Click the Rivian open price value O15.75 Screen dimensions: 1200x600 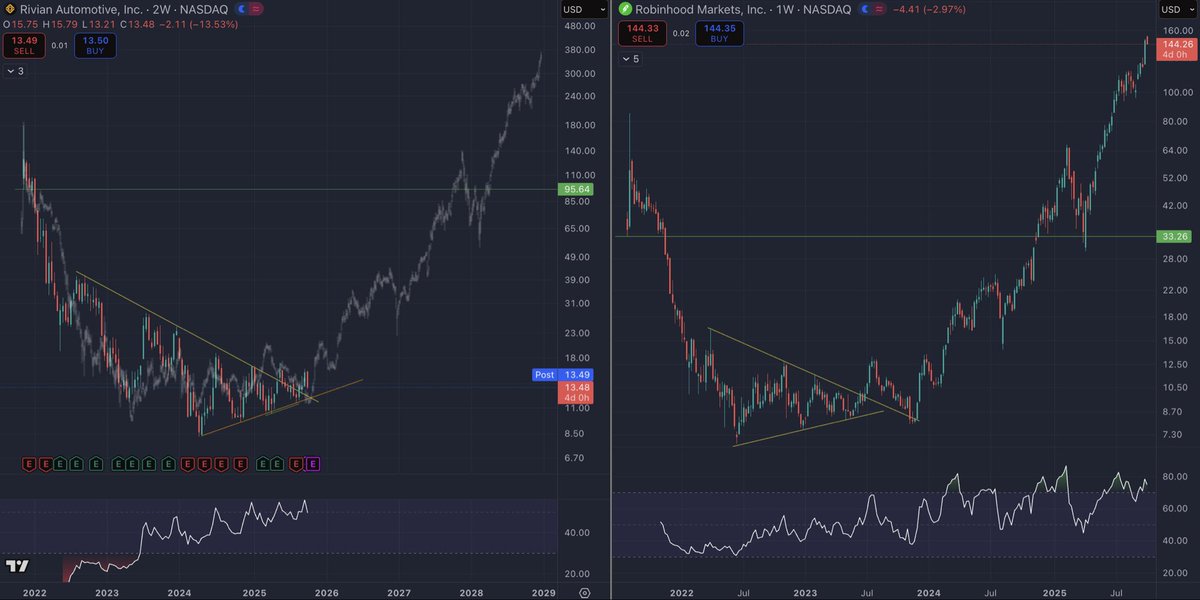click(20, 26)
